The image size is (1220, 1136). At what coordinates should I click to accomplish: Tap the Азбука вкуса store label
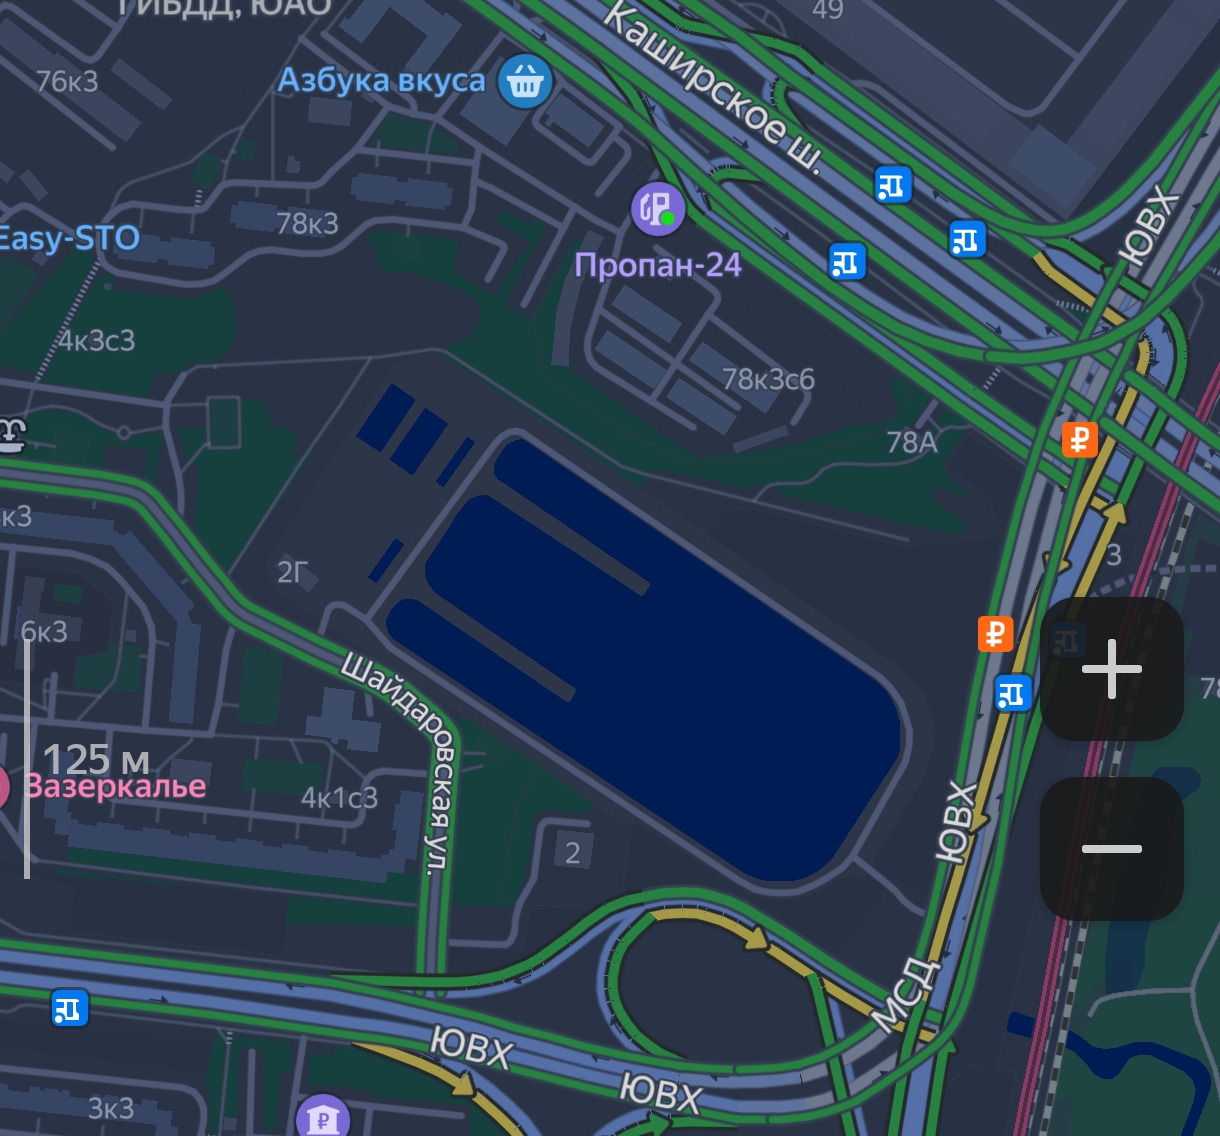381,80
